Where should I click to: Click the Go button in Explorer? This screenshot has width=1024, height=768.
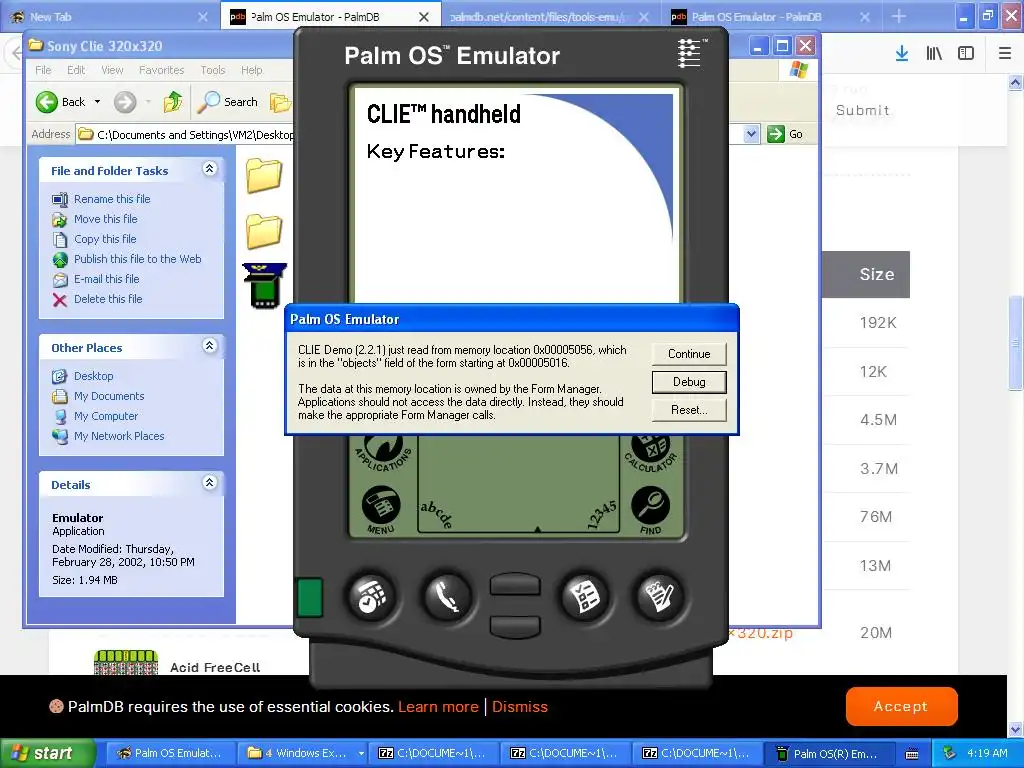[785, 135]
